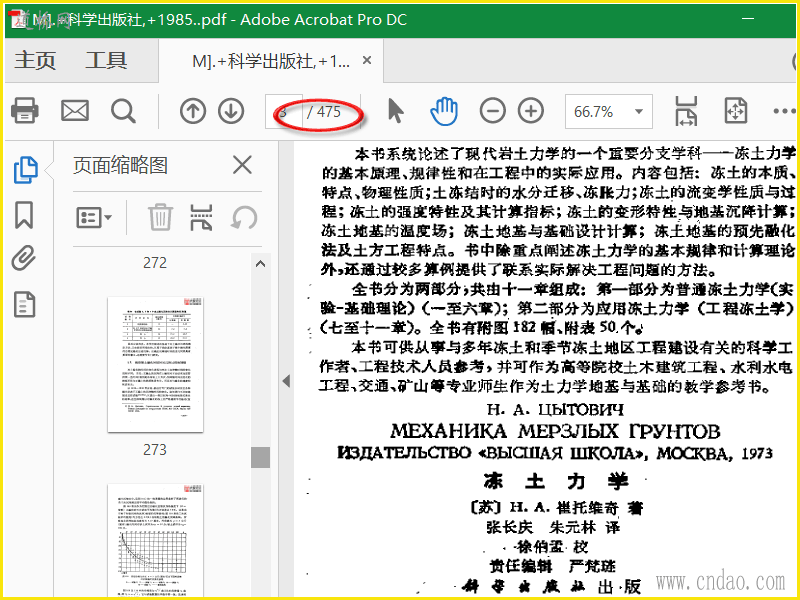Go to previous page arrow
Screen dimensions: 800x600
coord(193,111)
